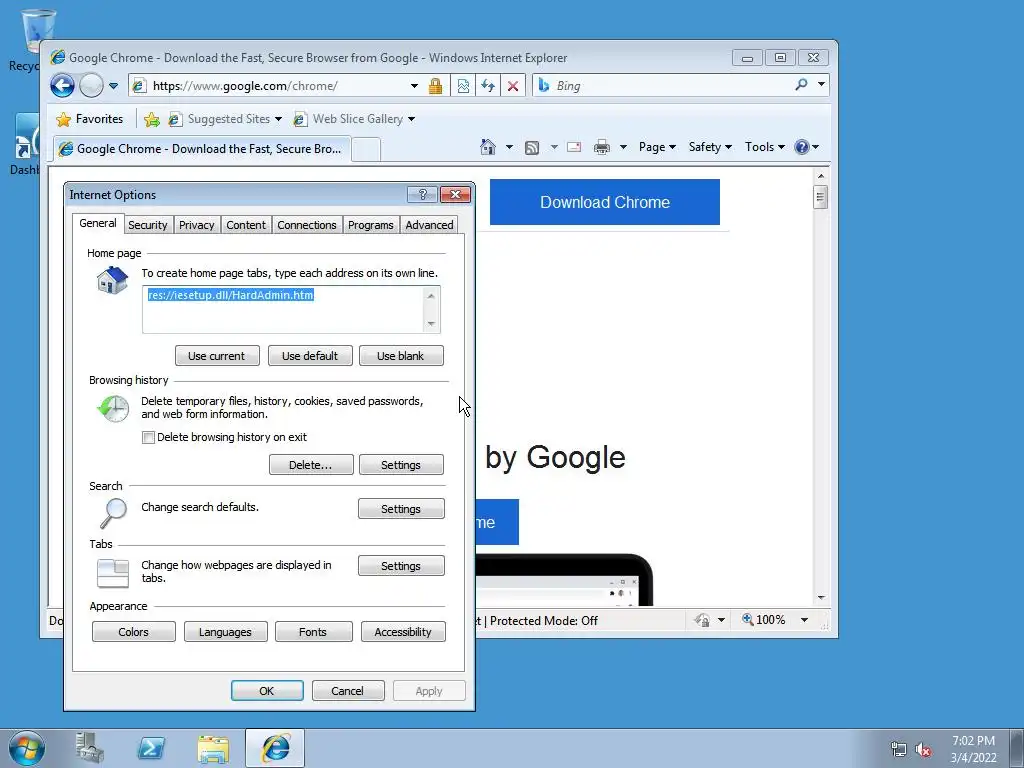Open Server Manager from taskbar
Screen dimensions: 1024x768
coord(89,748)
